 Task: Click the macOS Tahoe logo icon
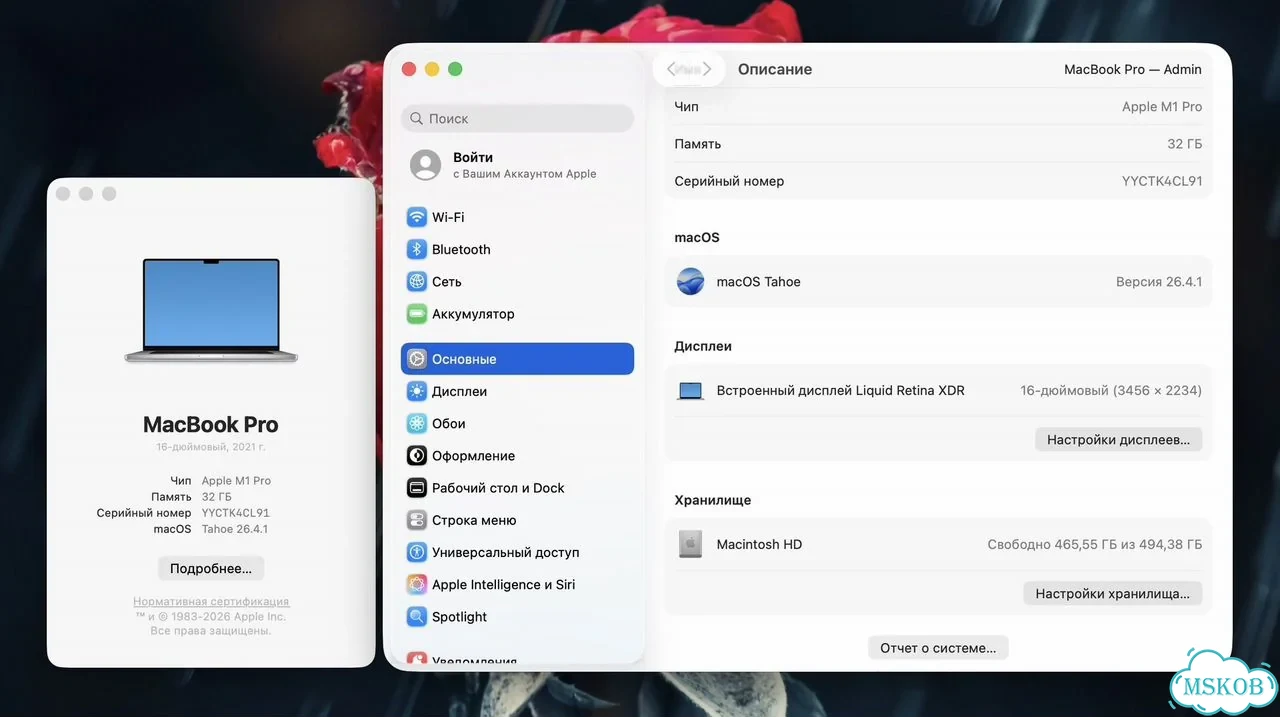pos(691,282)
